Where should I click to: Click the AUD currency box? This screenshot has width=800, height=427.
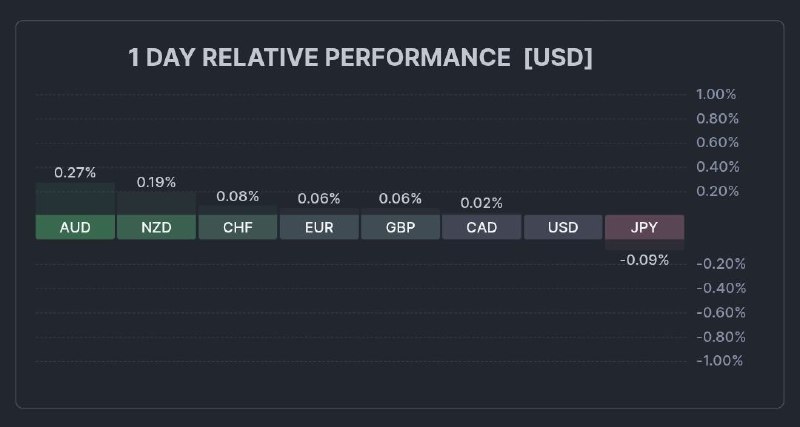[75, 228]
